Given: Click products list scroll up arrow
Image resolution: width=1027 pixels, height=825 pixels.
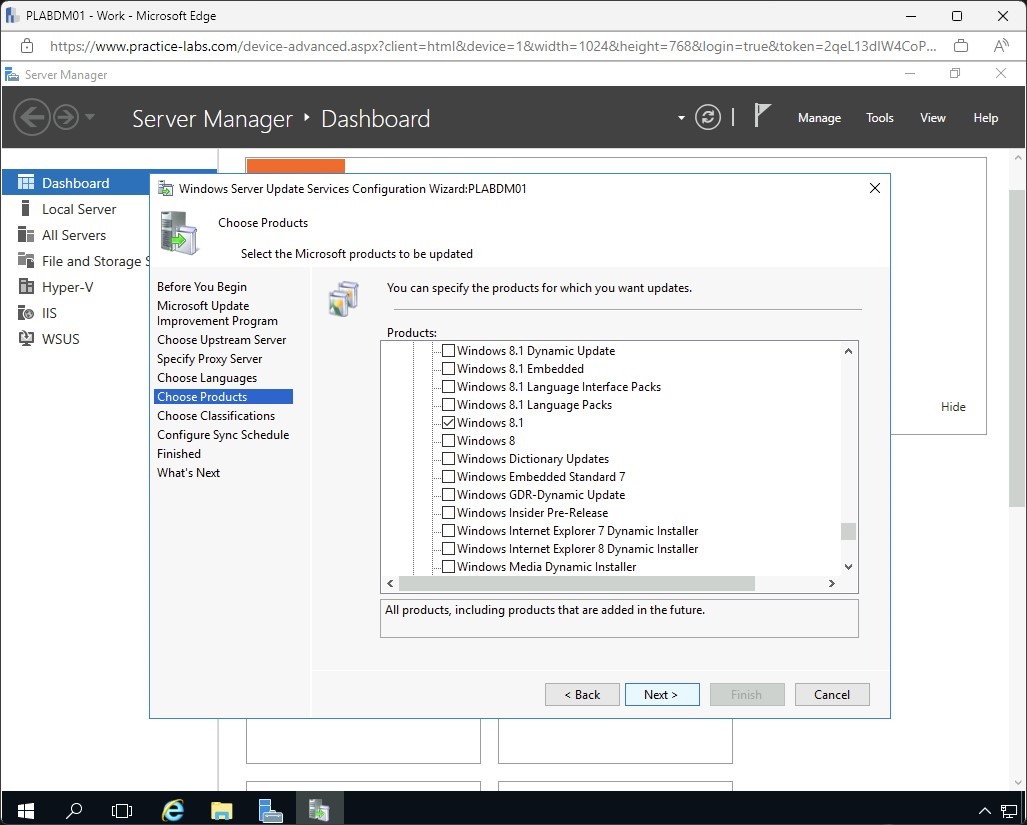Looking at the screenshot, I should [x=848, y=351].
